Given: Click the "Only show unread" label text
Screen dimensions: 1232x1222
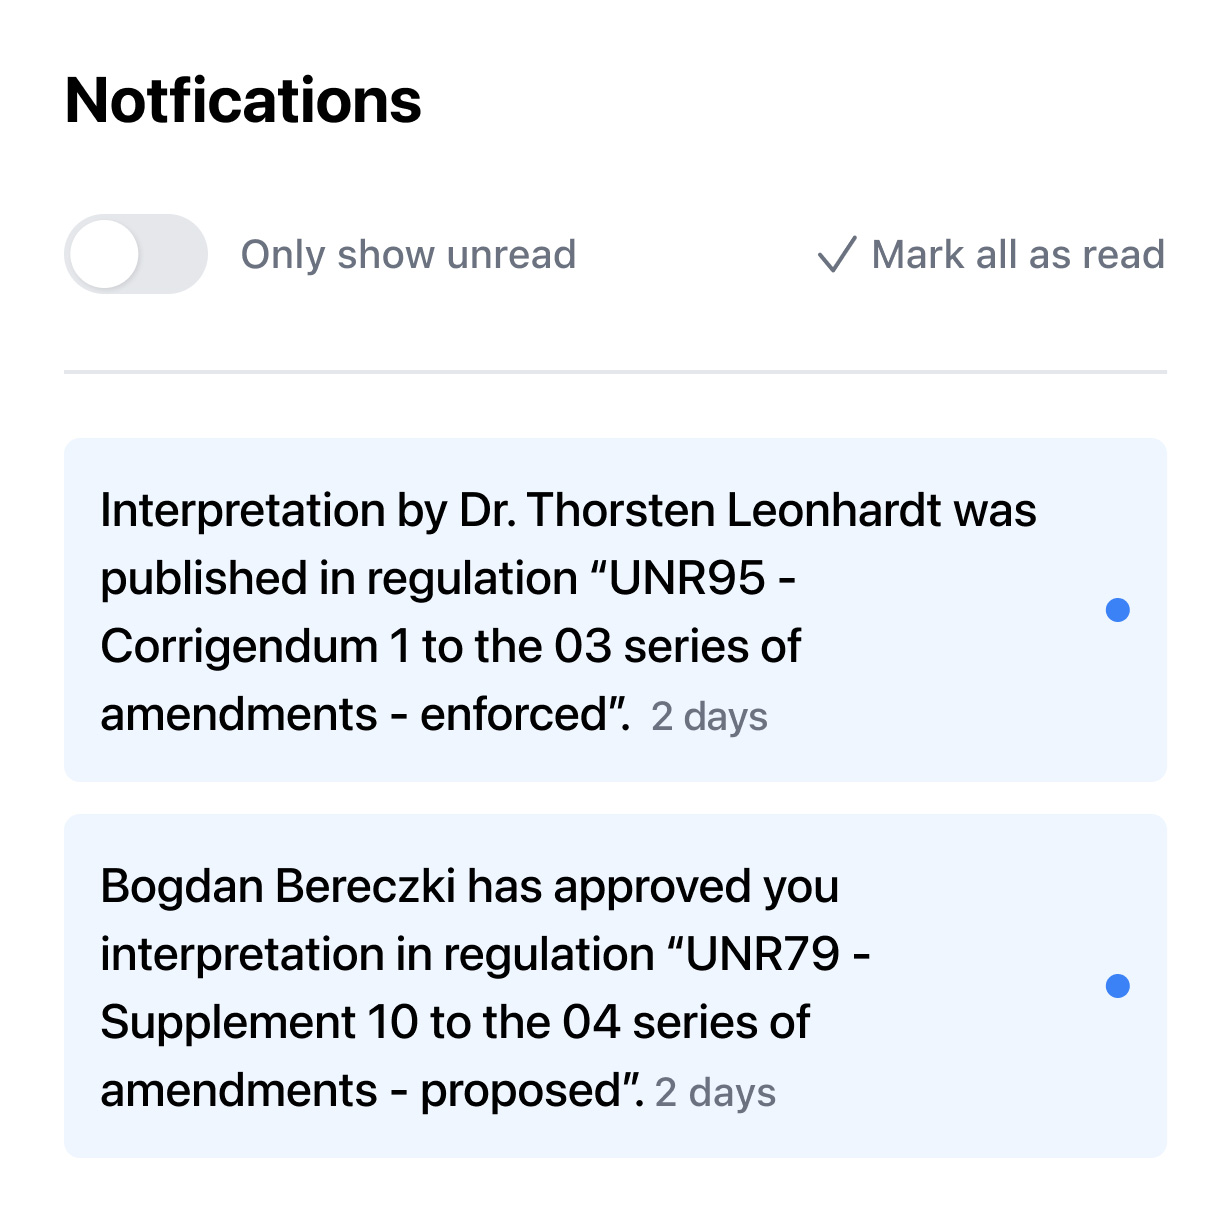Looking at the screenshot, I should tap(408, 255).
